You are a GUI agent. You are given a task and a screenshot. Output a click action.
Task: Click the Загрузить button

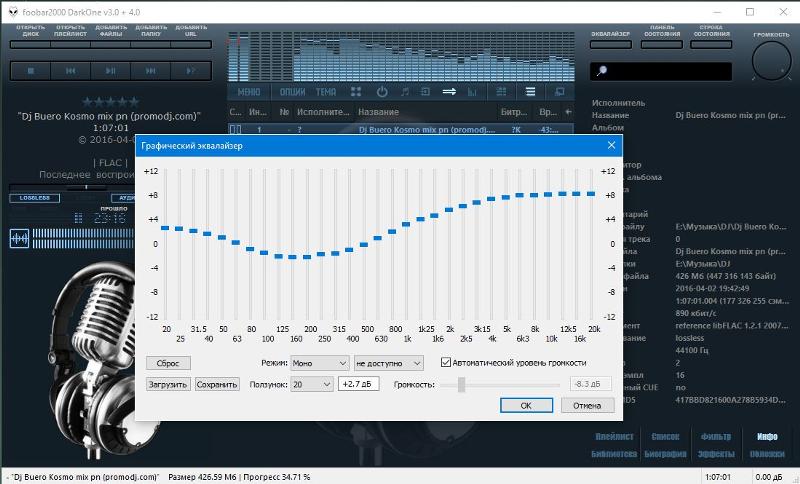tap(168, 384)
